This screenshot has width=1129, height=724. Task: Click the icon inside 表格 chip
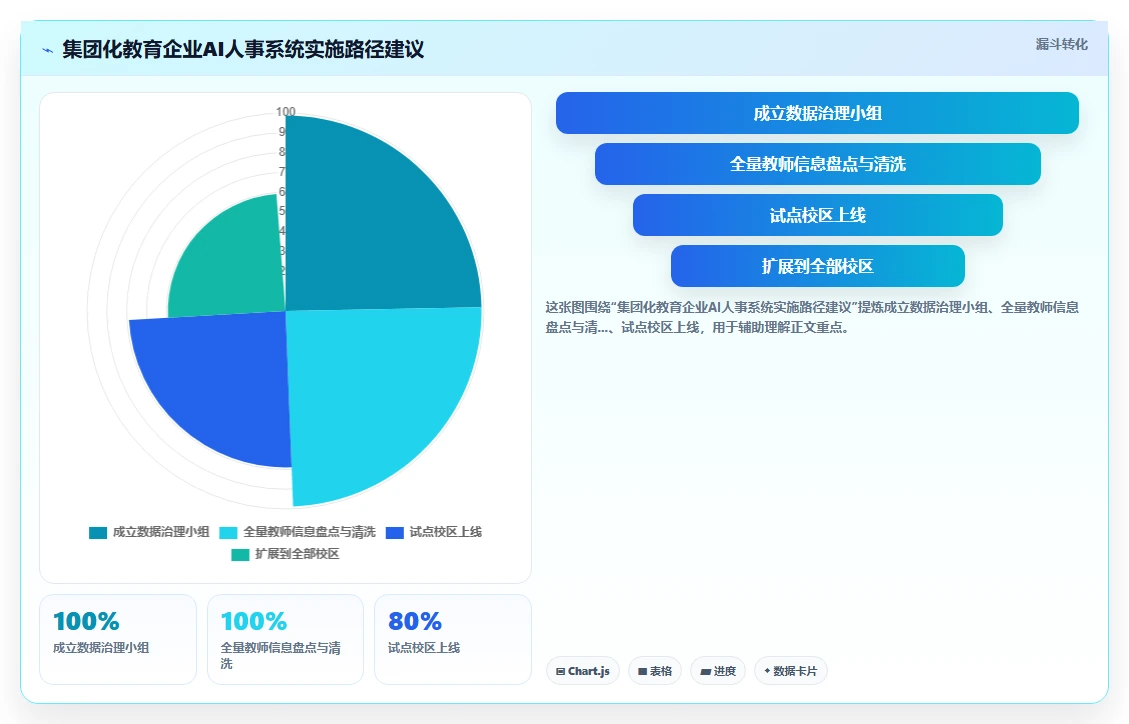coord(642,671)
